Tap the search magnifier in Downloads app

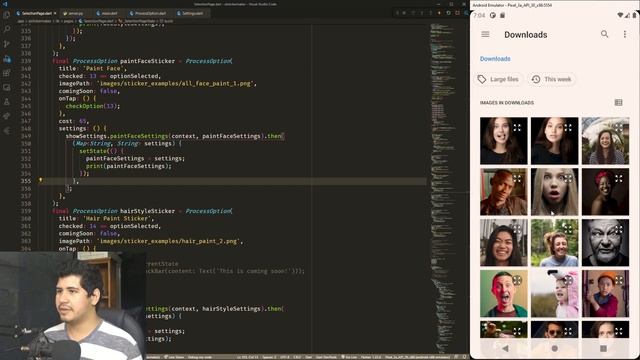coord(604,34)
